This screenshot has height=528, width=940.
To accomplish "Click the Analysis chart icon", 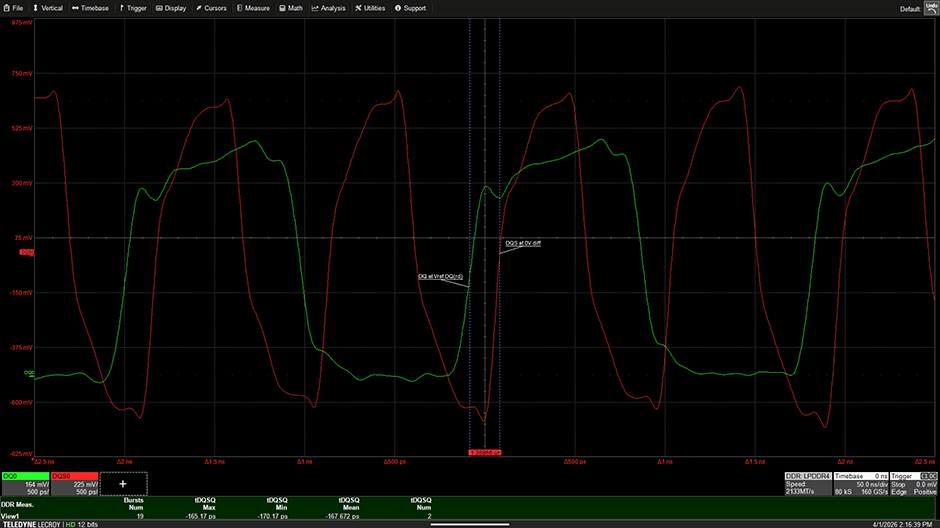I will coord(316,8).
